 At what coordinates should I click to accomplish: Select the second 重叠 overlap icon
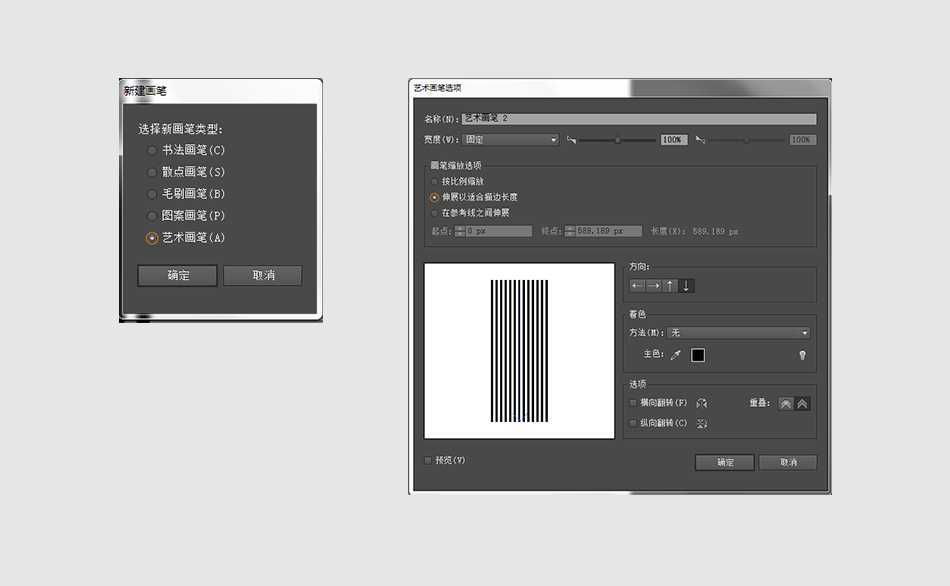pos(802,404)
